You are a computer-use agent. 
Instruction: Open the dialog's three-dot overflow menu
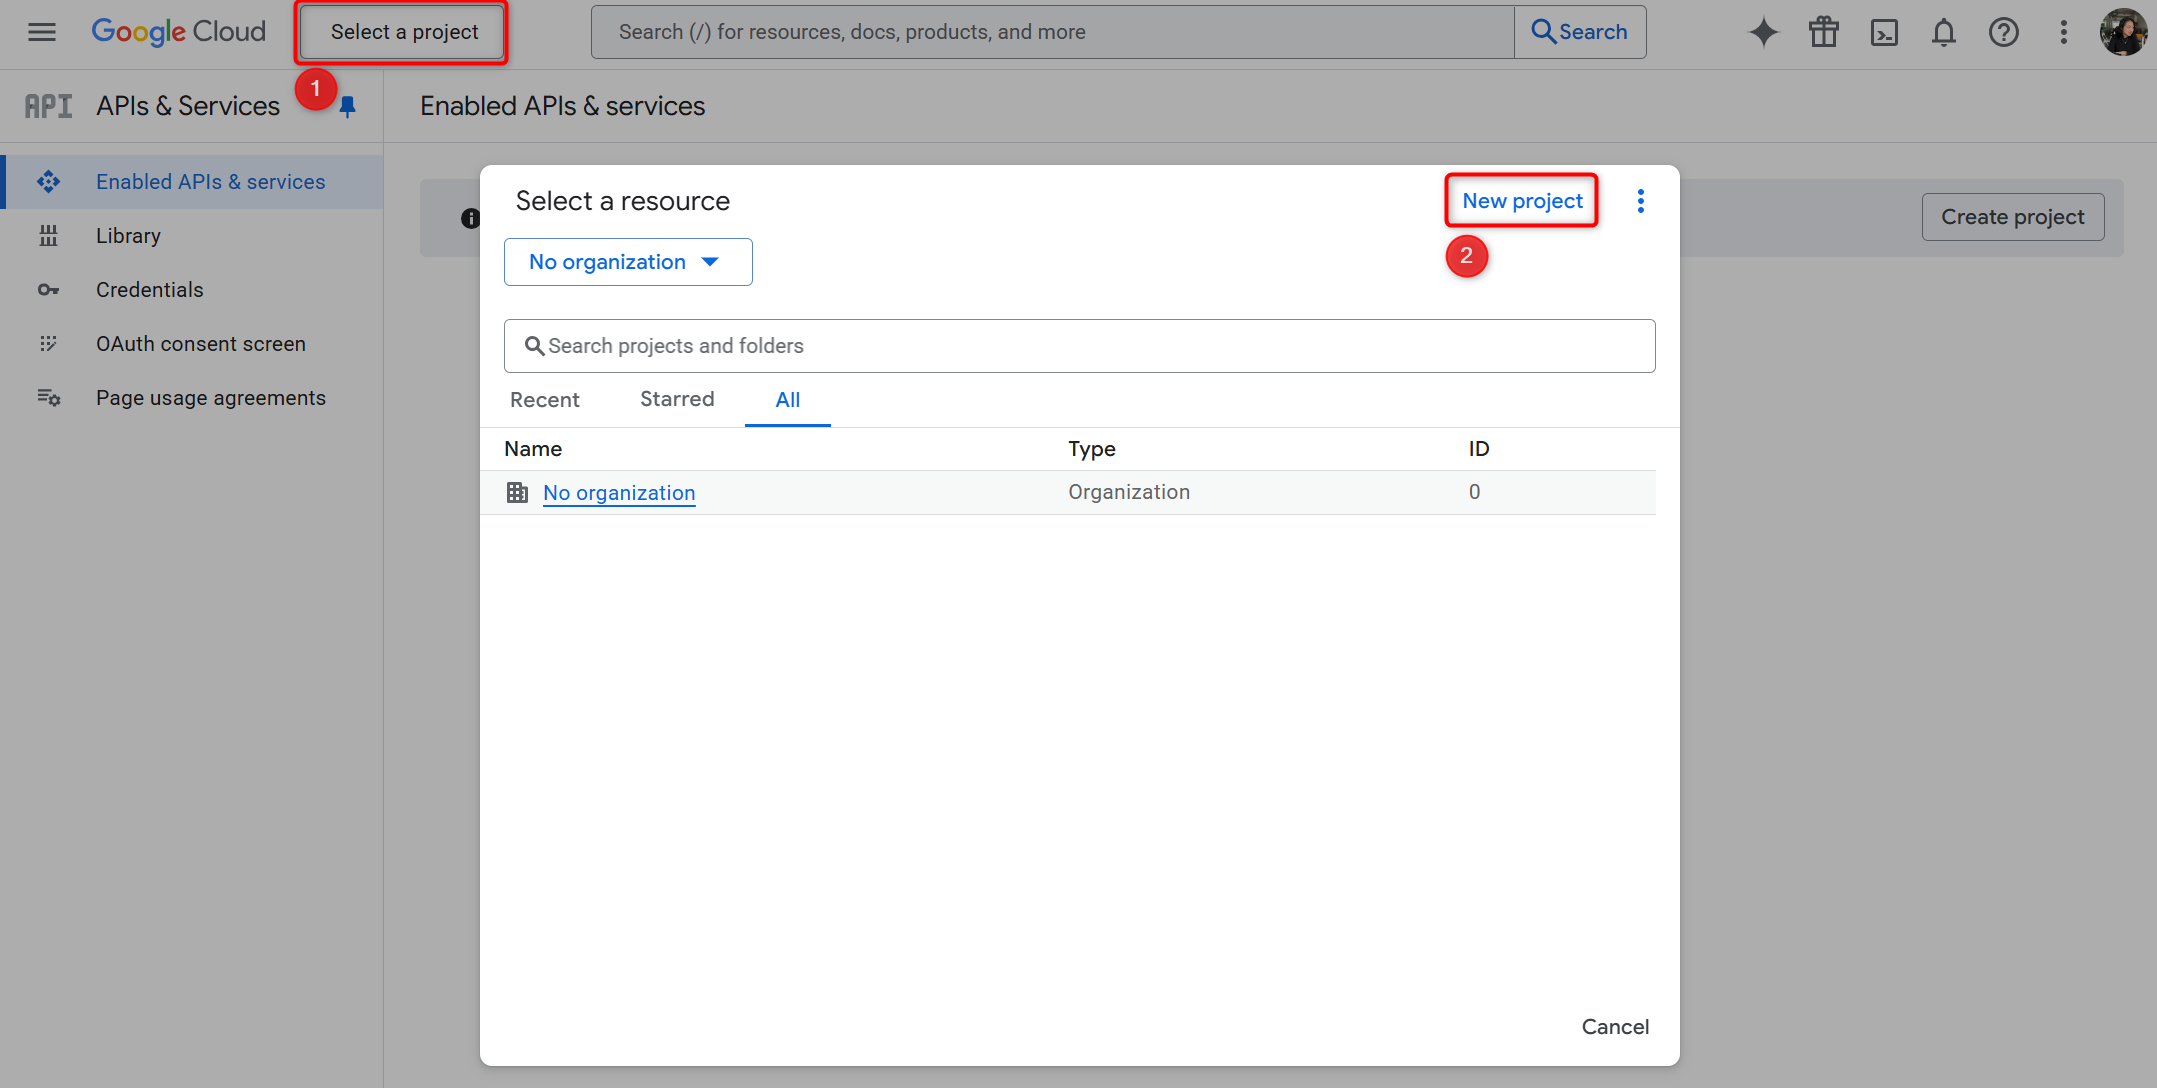(x=1640, y=200)
